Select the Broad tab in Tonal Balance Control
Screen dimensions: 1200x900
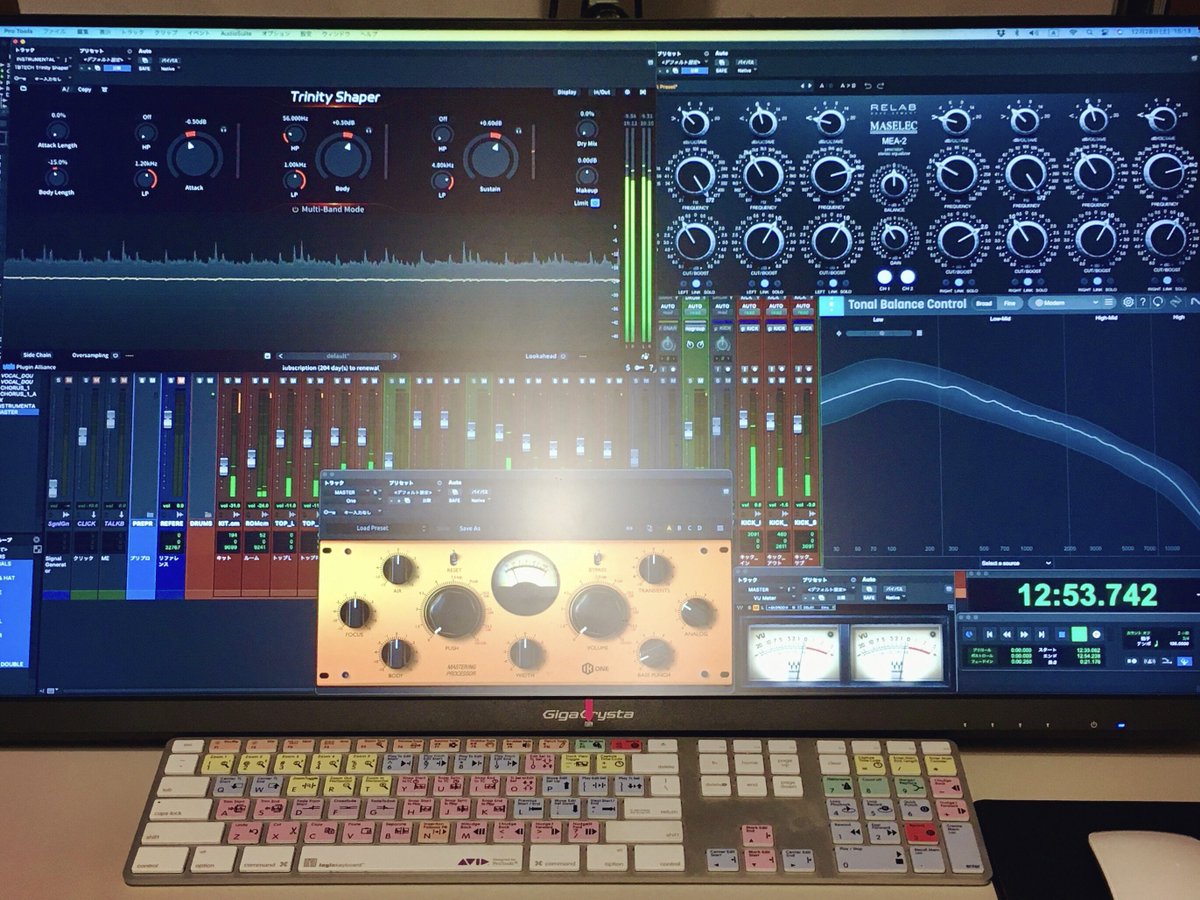click(984, 303)
